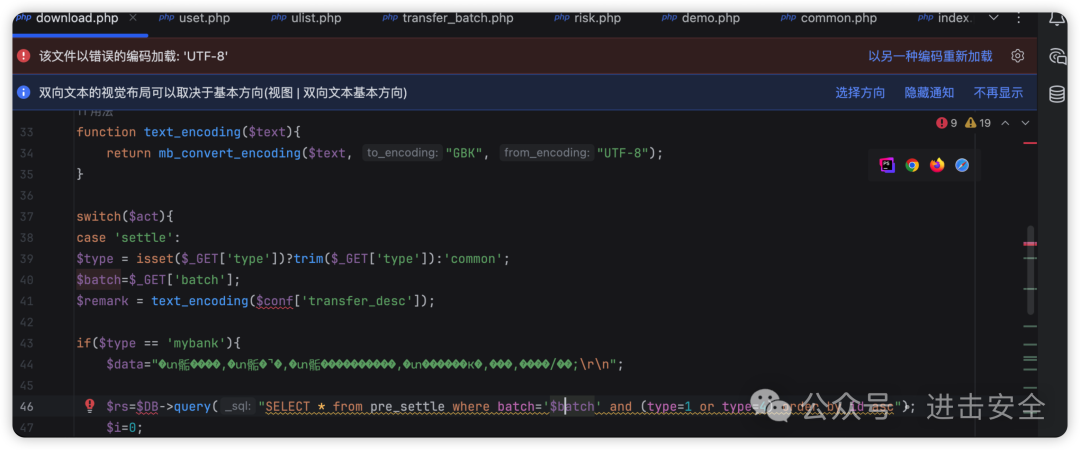
Task: Click $conf['transfer_desc'] on line 41
Action: point(340,301)
